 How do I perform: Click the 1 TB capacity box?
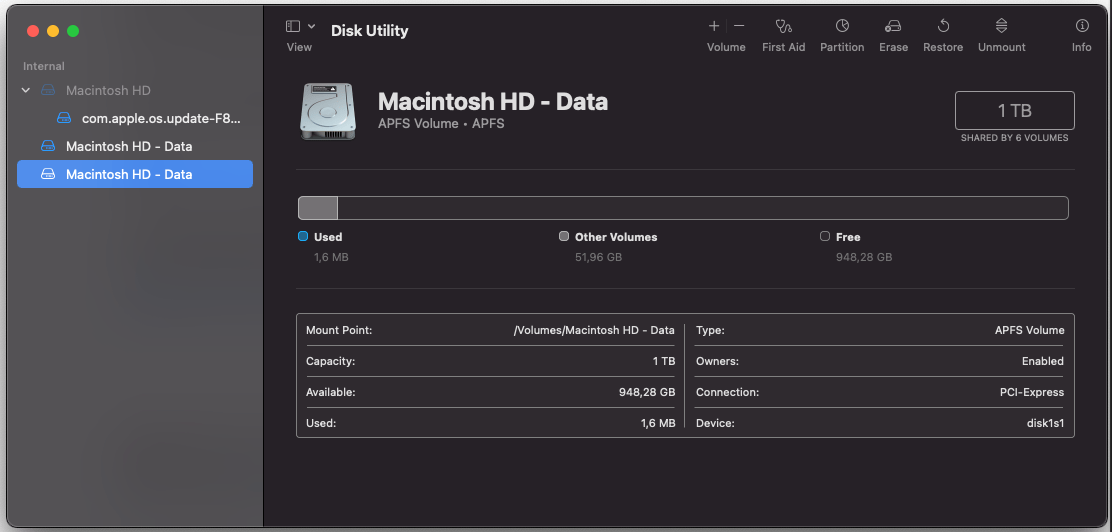point(1014,111)
